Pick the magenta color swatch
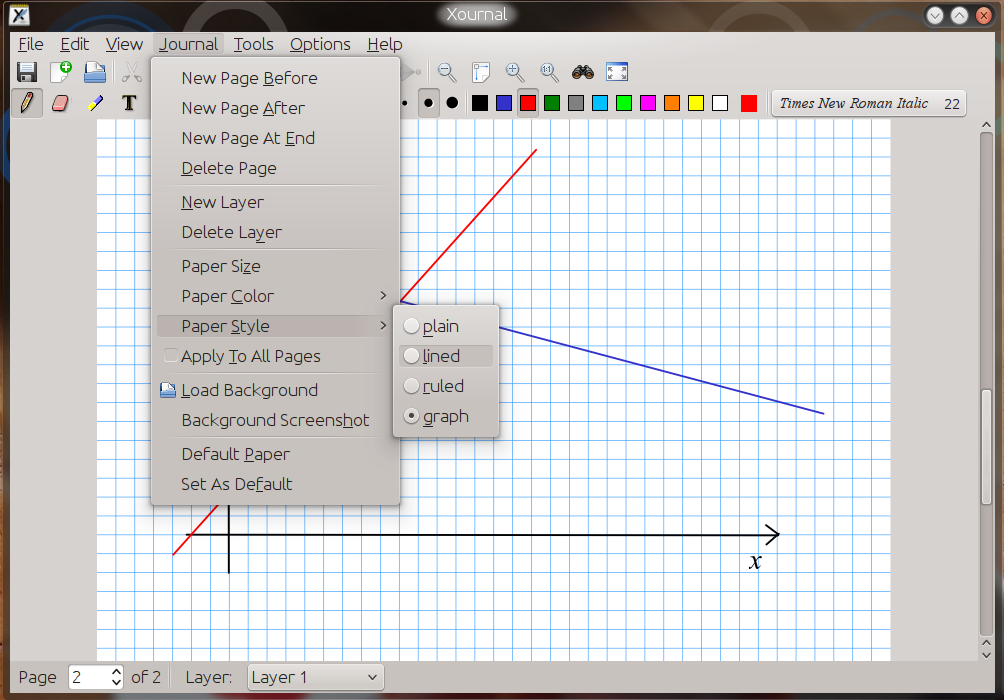 tap(648, 103)
